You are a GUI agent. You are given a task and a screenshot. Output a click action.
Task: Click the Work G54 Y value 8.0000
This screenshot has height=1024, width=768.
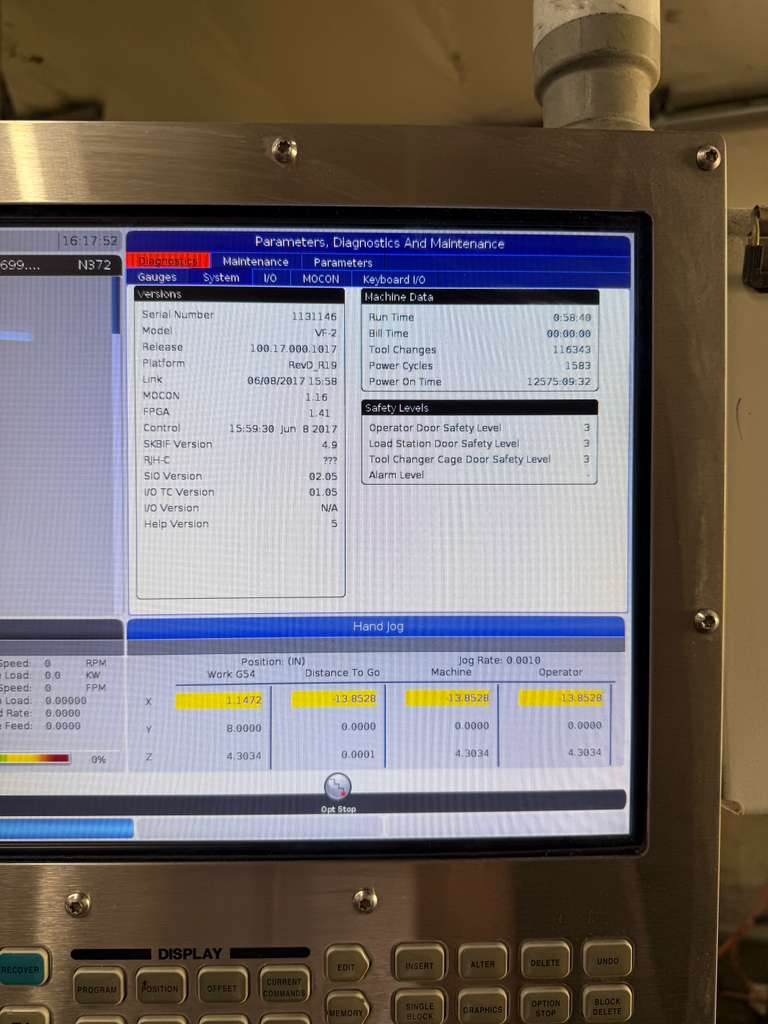pyautogui.click(x=244, y=728)
